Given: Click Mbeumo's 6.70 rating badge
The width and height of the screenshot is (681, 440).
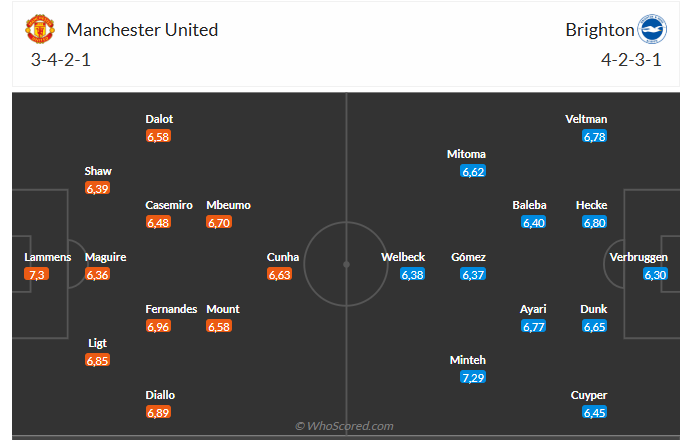Looking at the screenshot, I should click(219, 222).
